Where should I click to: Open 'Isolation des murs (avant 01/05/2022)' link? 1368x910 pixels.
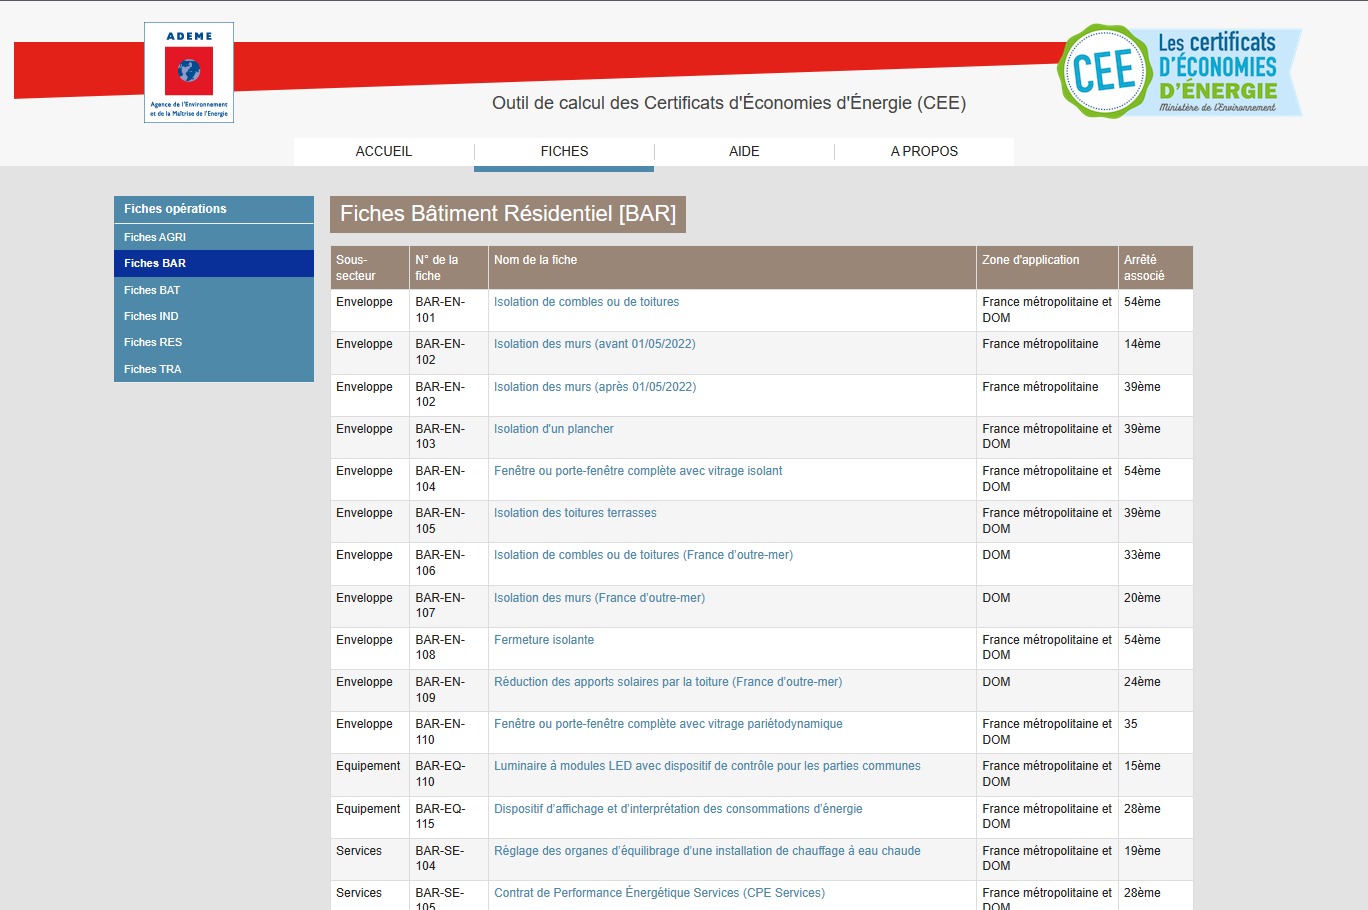[595, 344]
